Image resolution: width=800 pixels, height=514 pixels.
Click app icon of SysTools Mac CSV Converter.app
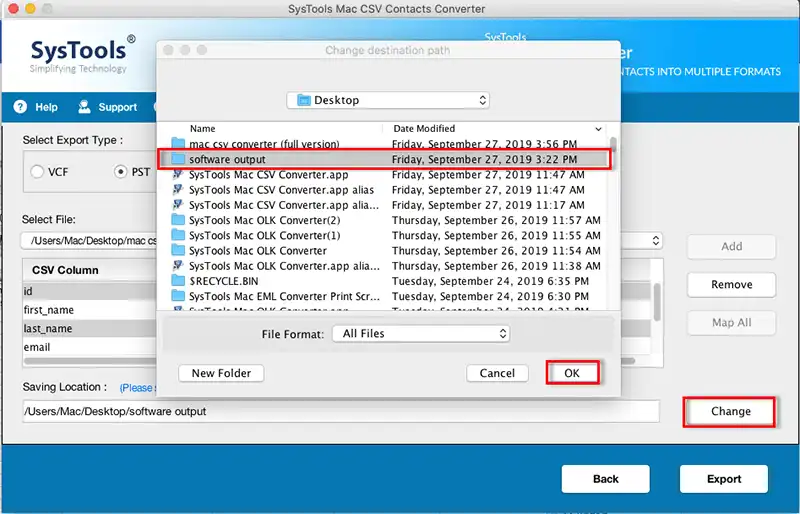pyautogui.click(x=178, y=174)
